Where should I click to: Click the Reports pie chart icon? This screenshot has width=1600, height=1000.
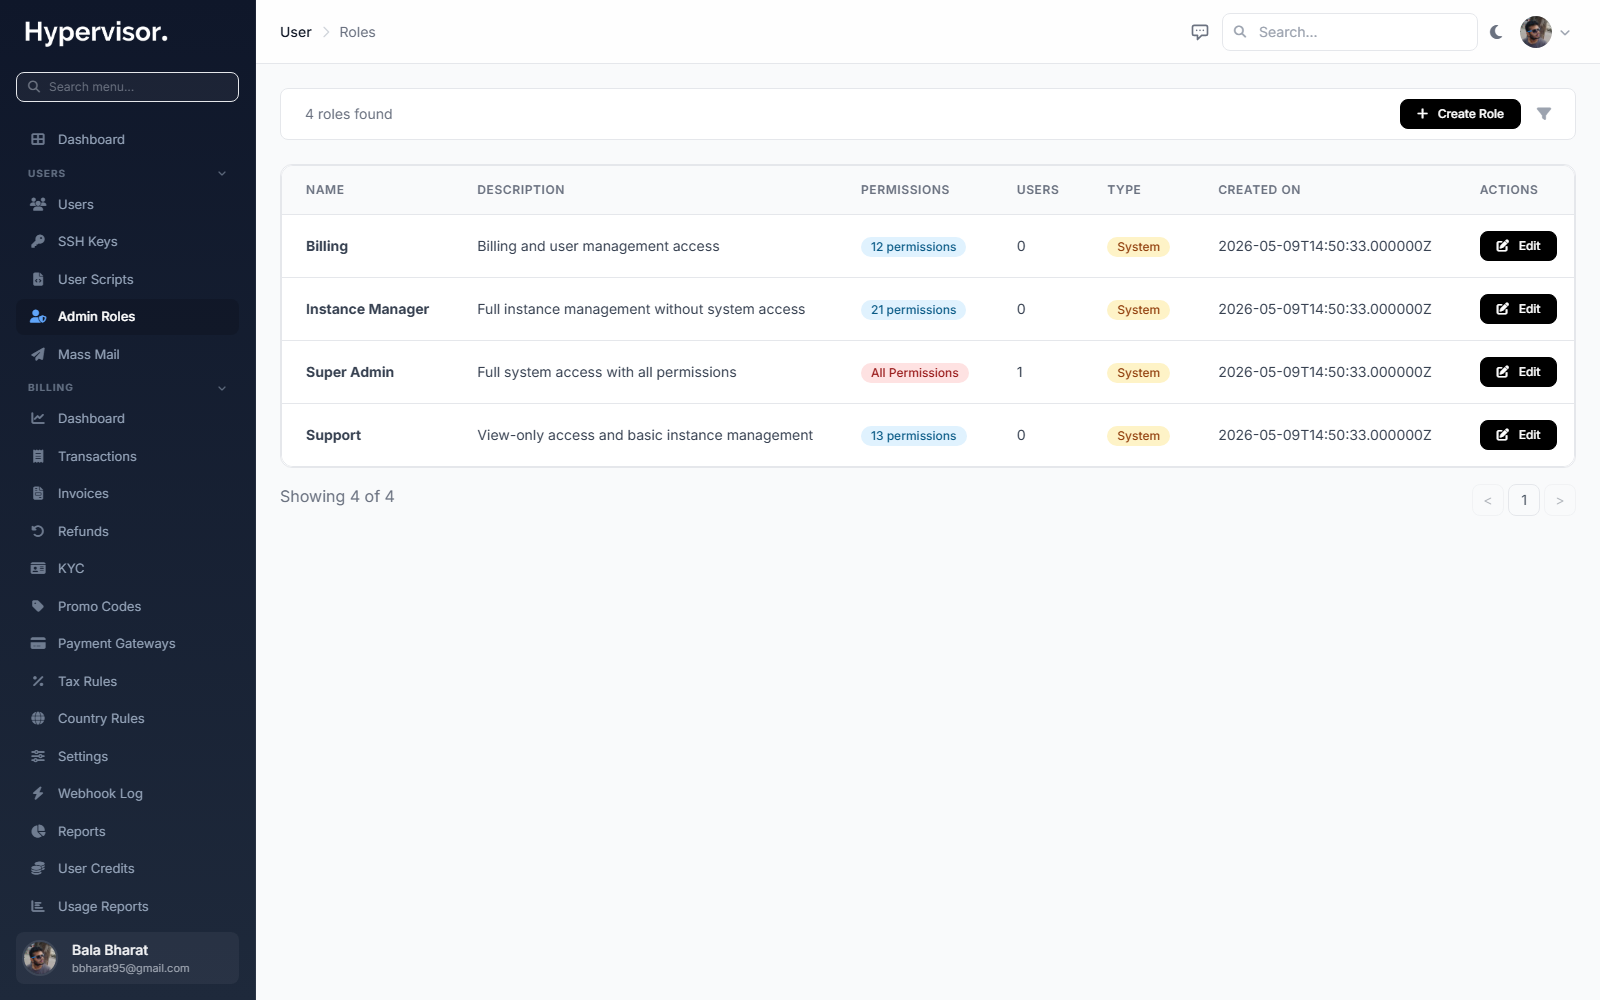38,831
